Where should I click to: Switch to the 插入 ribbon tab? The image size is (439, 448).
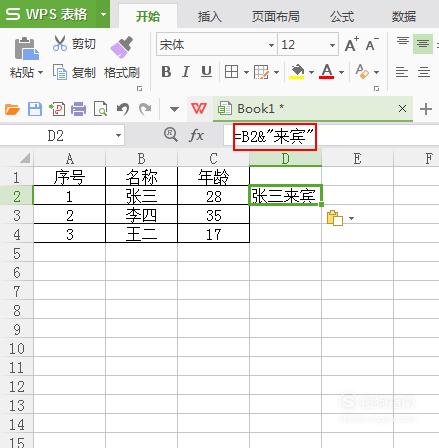click(210, 16)
